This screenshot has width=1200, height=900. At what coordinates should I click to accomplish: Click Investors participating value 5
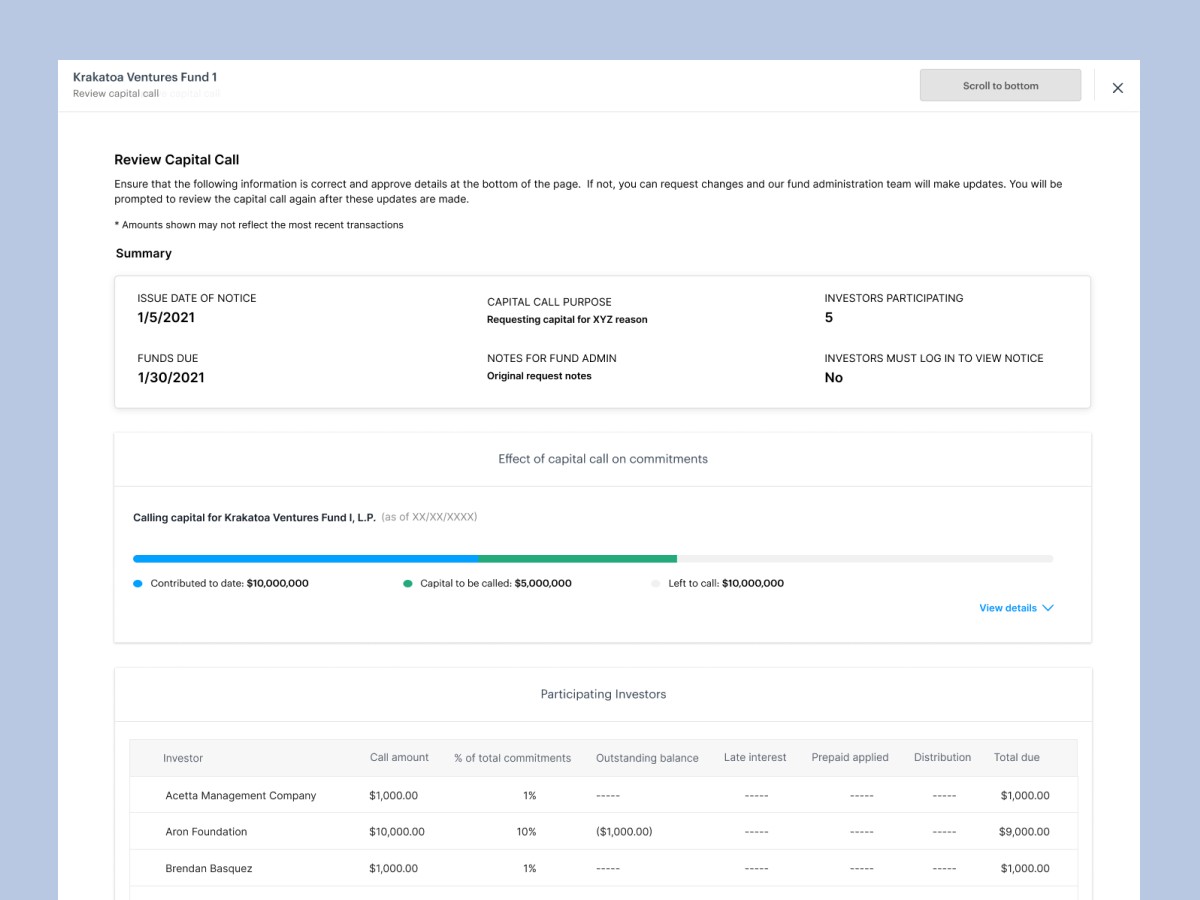829,318
